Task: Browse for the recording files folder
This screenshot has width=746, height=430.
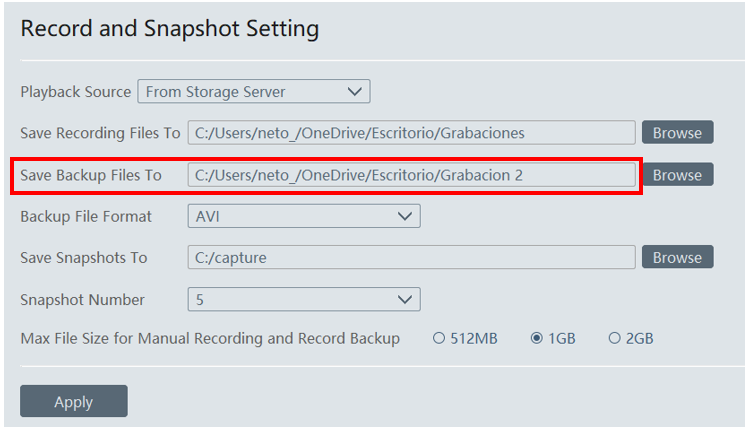Action: tap(677, 132)
